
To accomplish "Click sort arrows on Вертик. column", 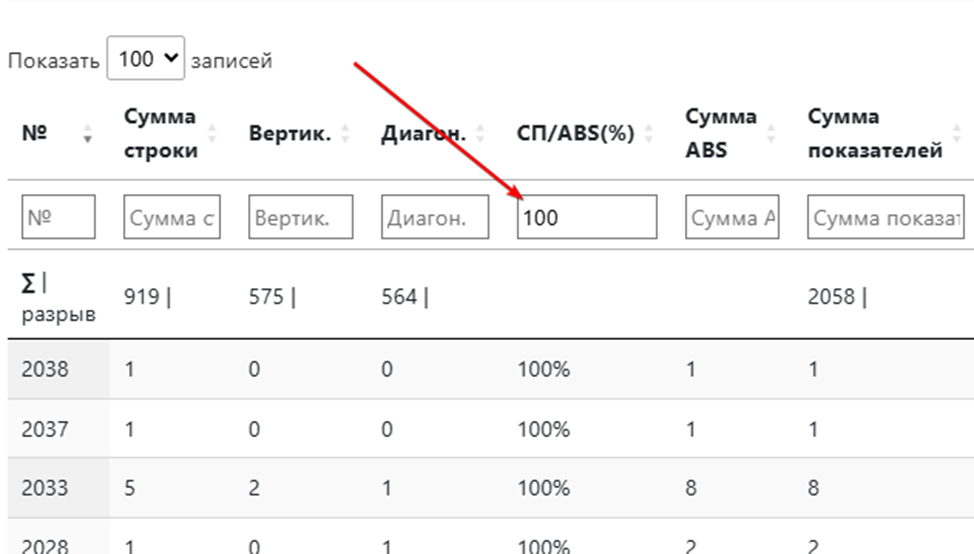I will point(346,134).
